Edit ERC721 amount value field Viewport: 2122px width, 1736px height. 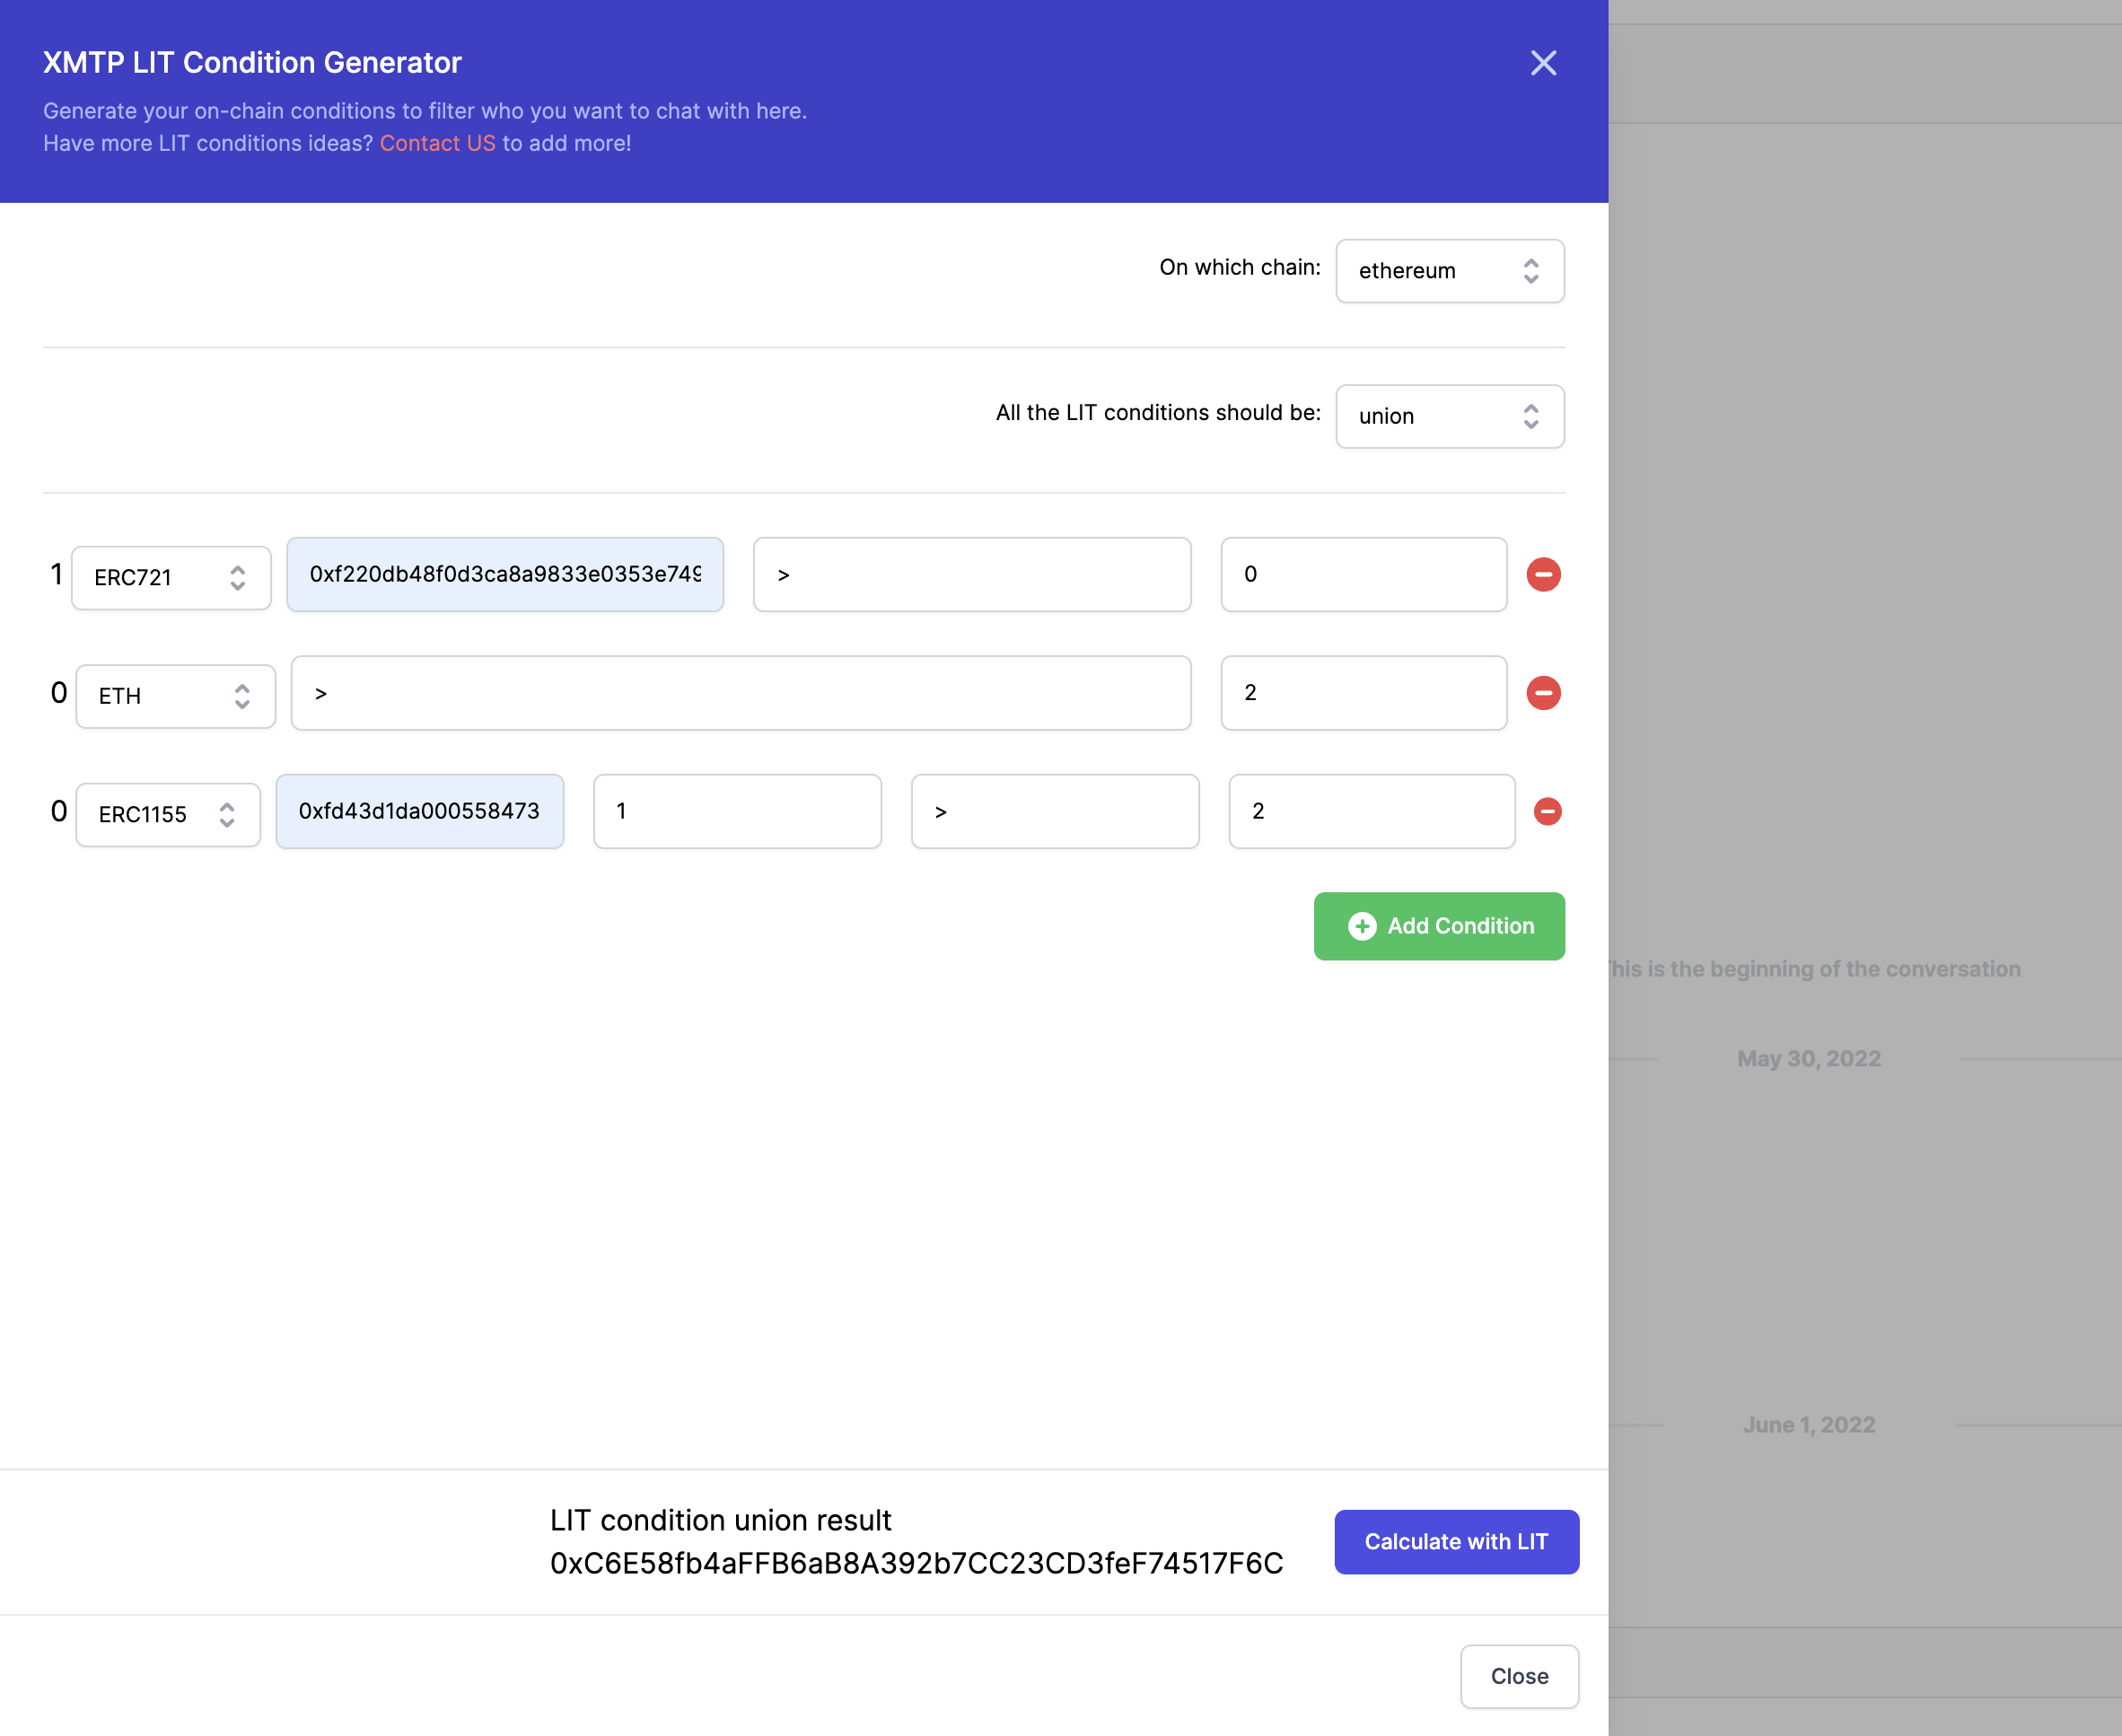(1362, 575)
